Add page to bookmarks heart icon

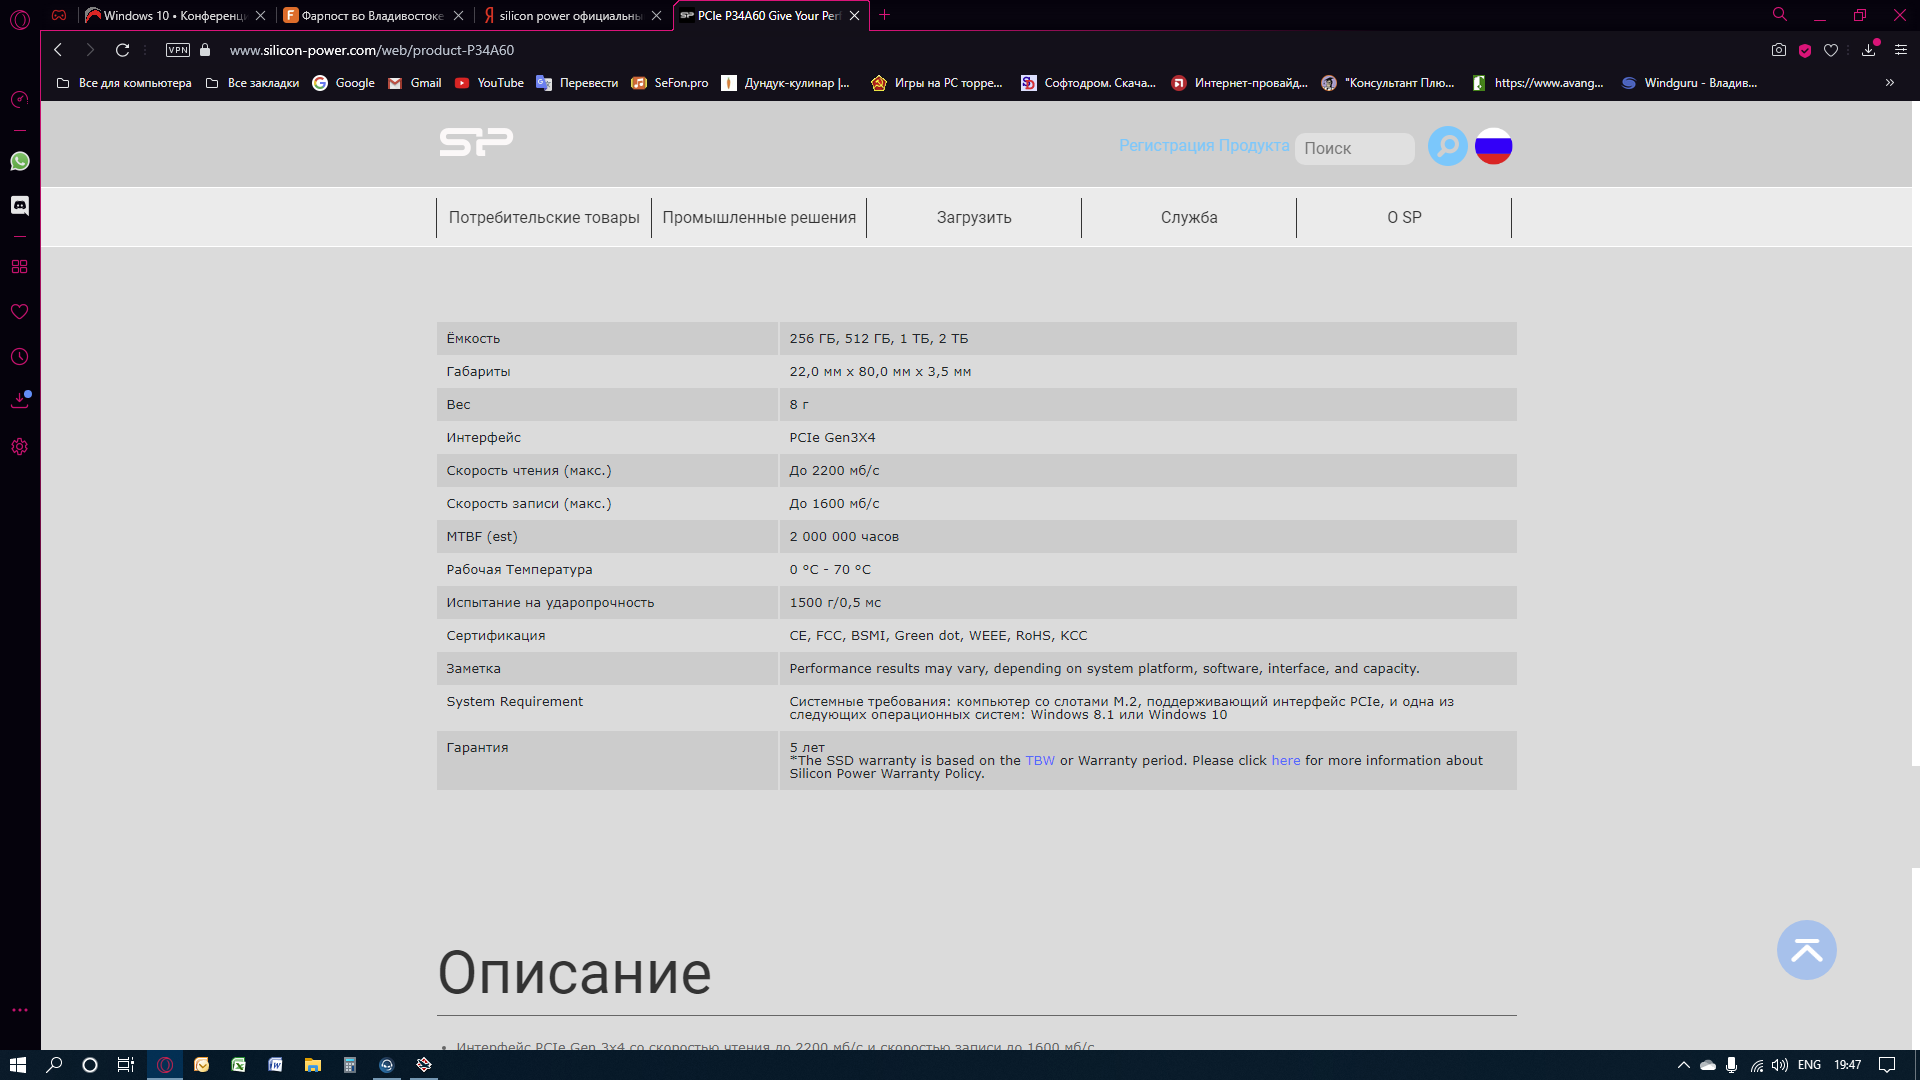click(1831, 50)
